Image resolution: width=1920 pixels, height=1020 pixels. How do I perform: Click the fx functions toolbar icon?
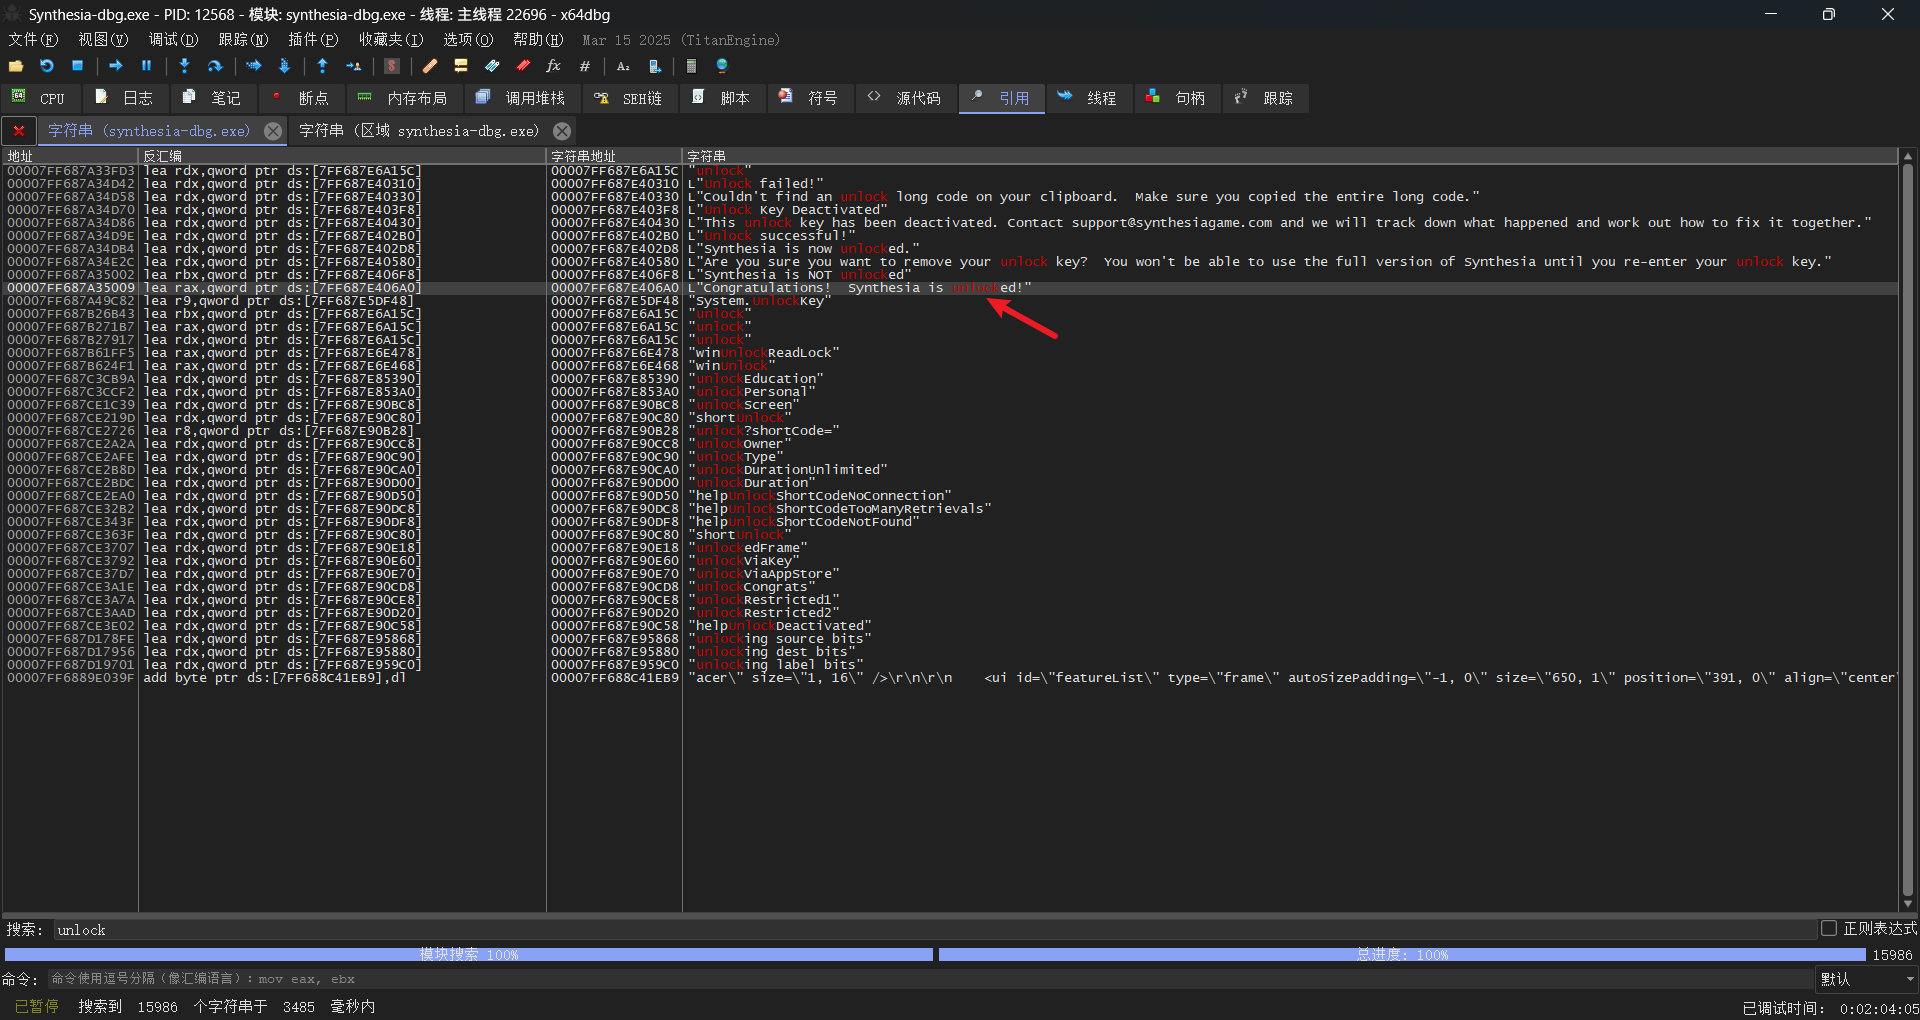tap(553, 66)
